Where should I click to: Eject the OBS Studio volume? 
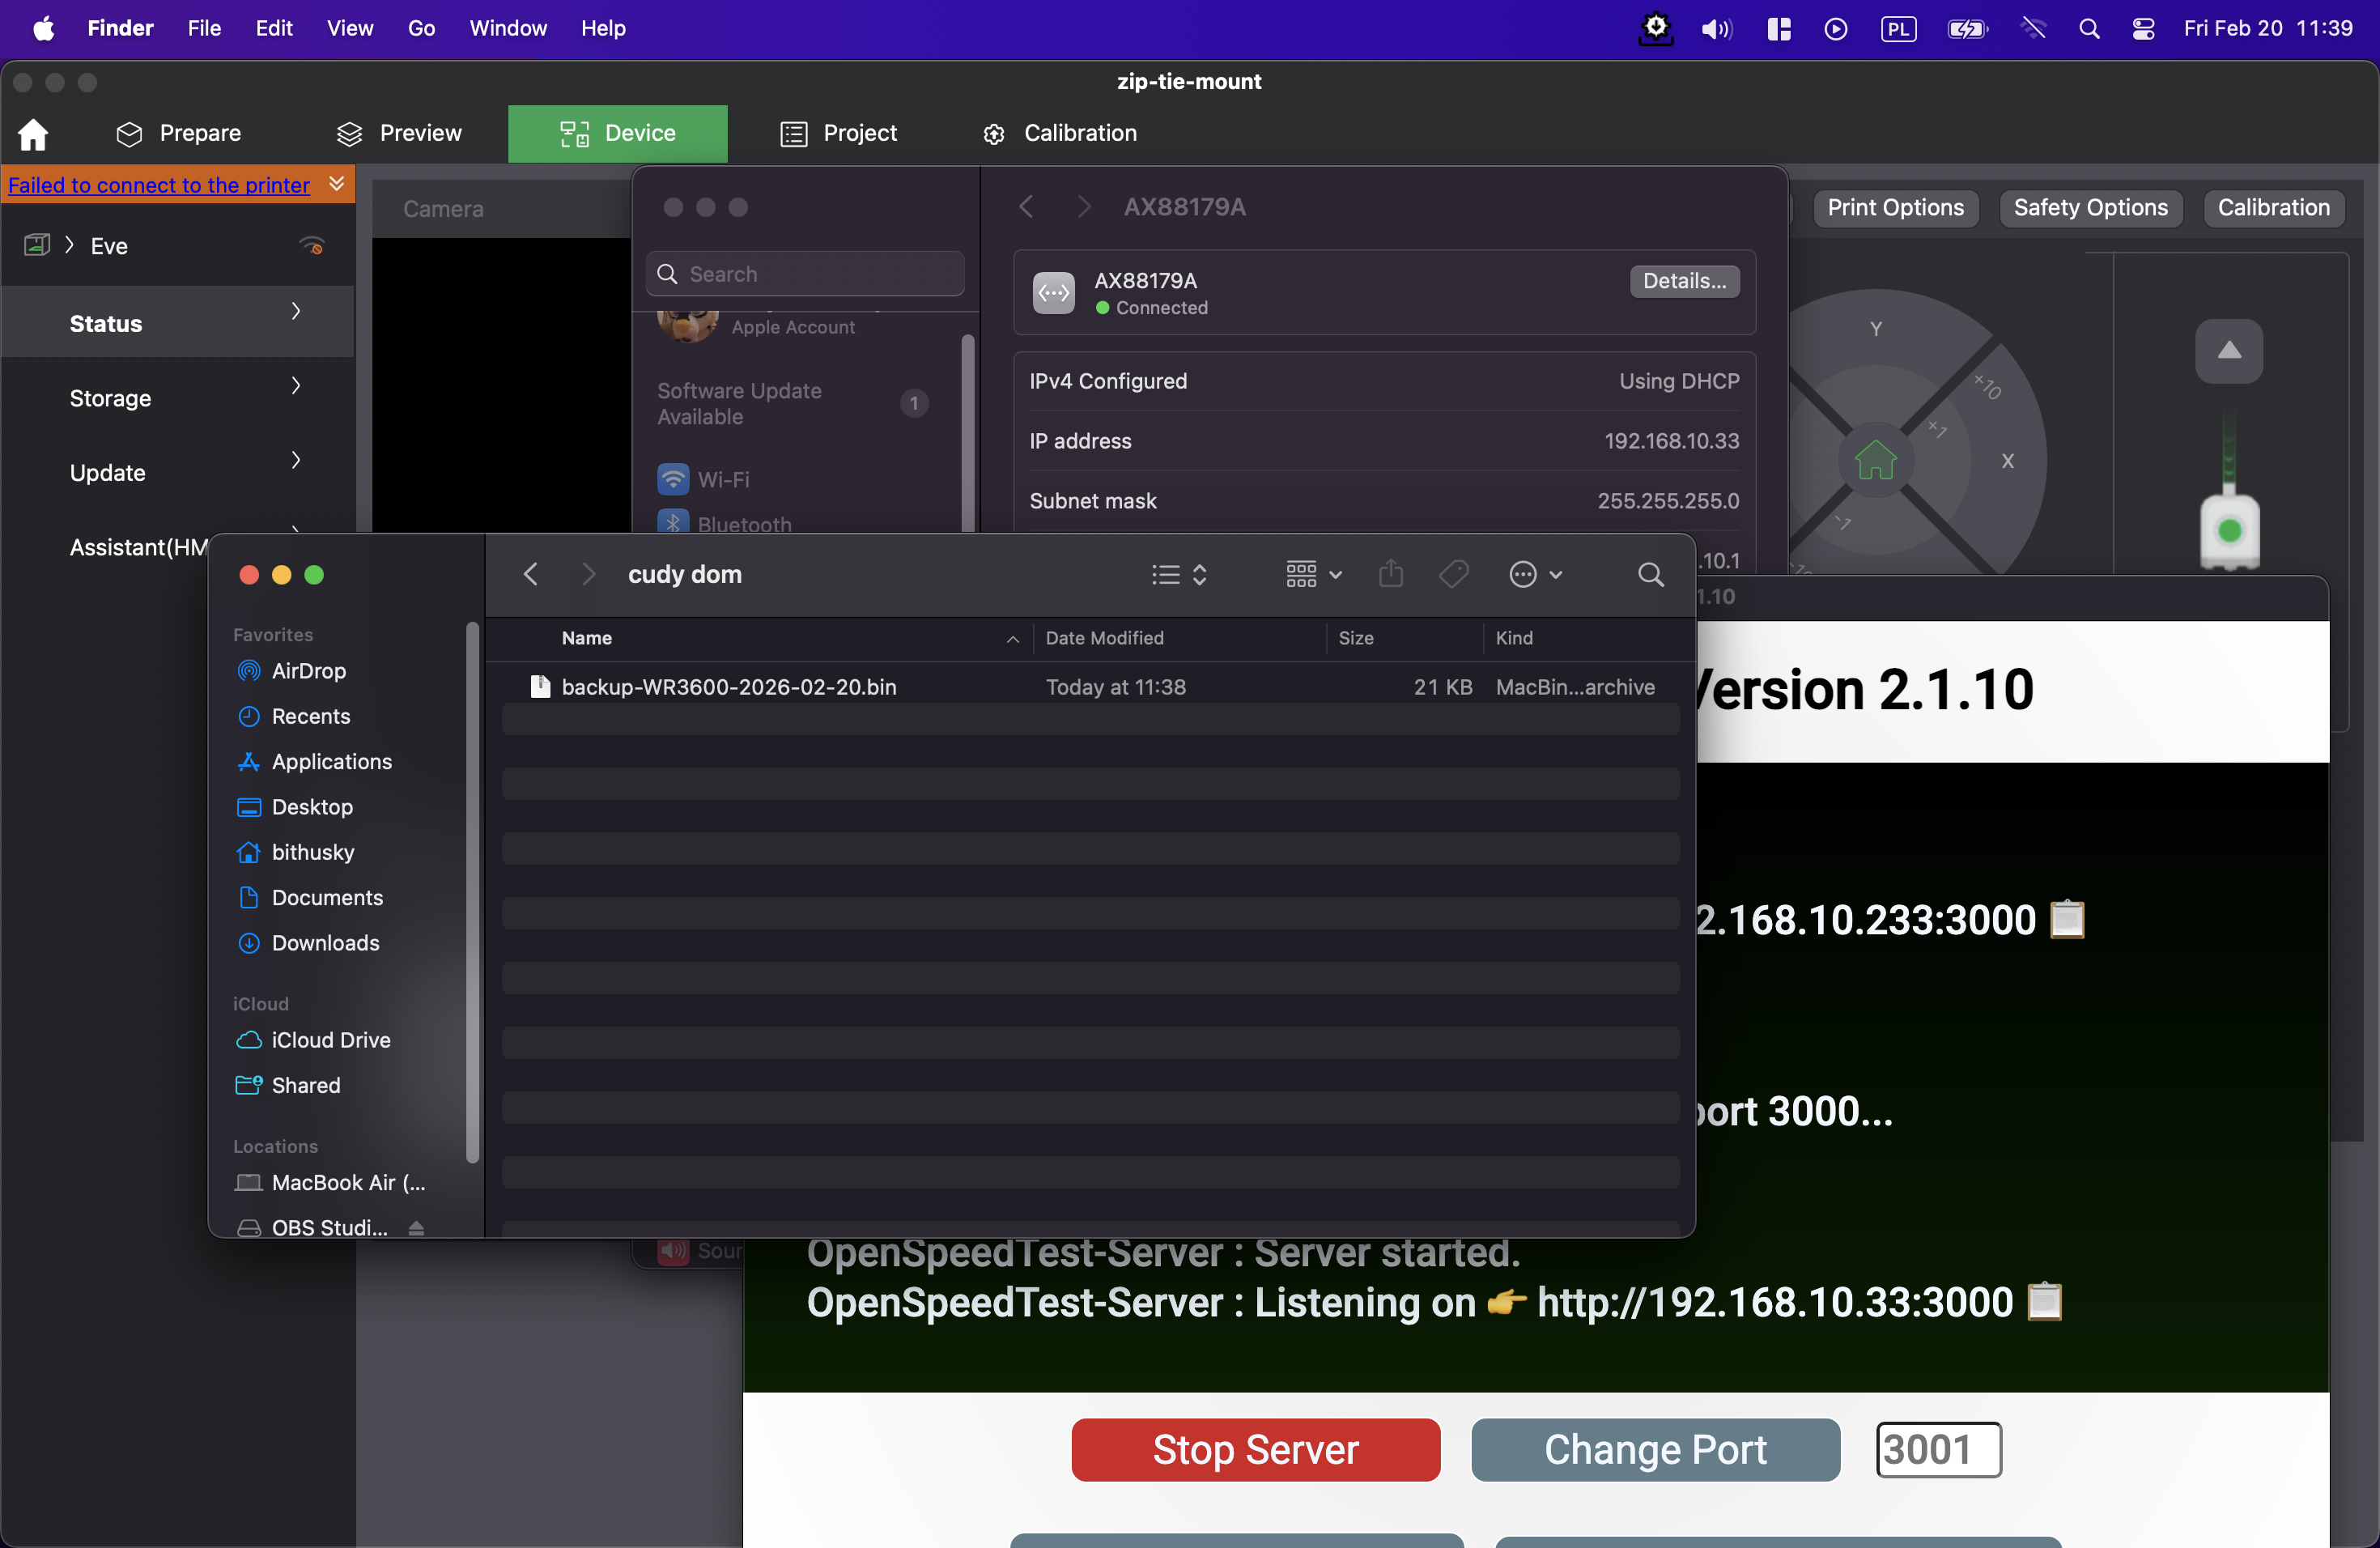coord(416,1228)
